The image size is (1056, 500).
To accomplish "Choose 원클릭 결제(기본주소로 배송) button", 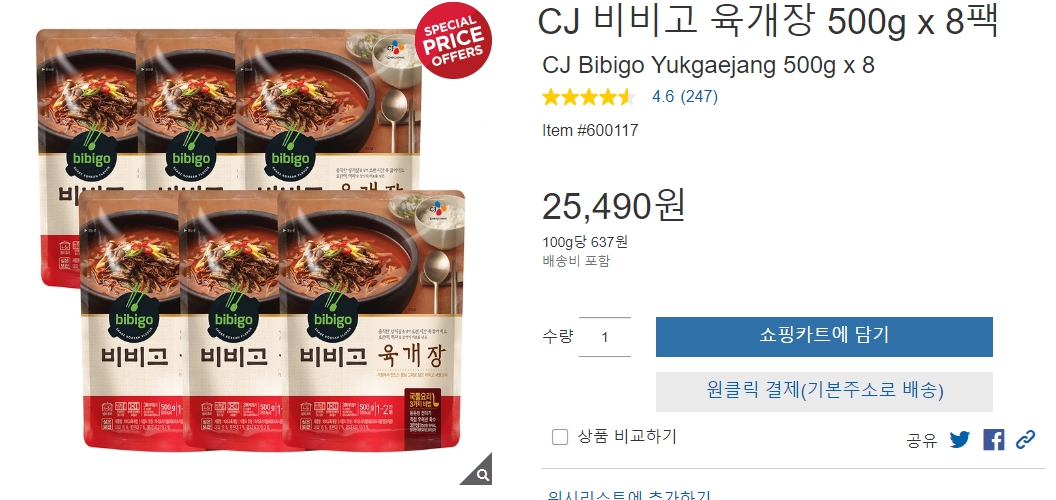I will (x=824, y=392).
